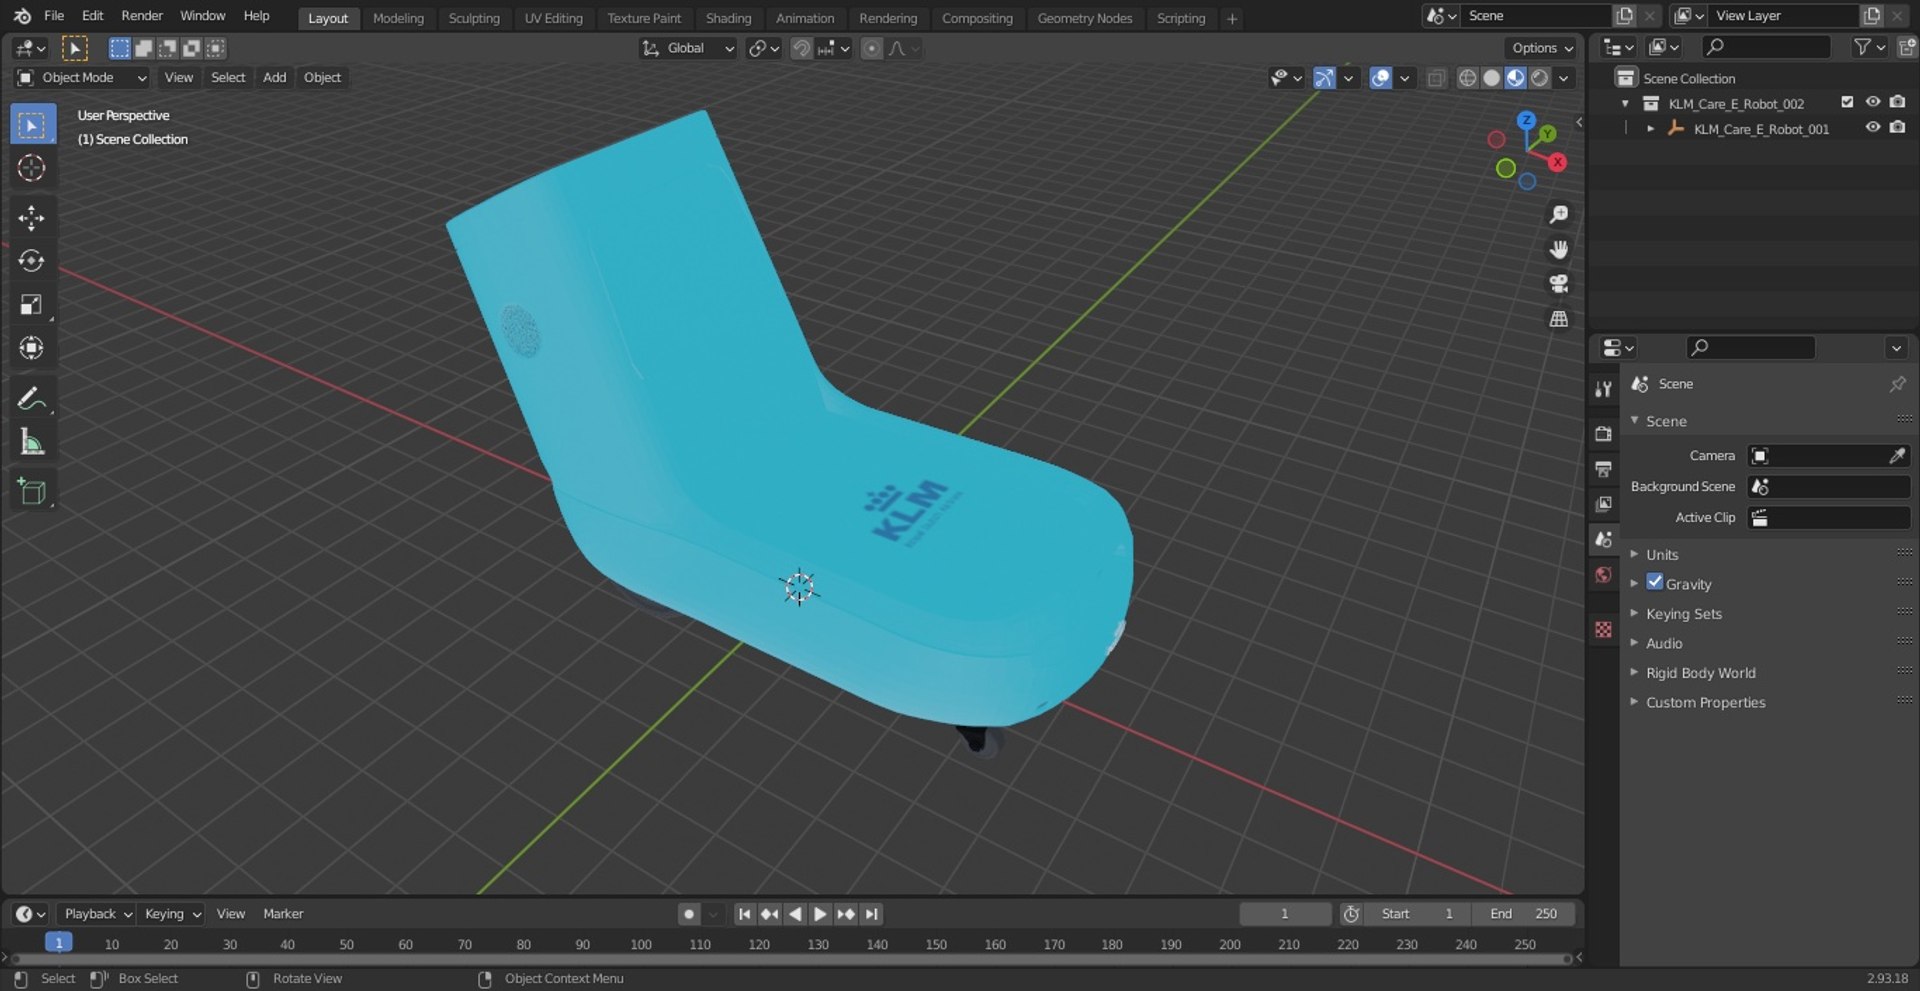The height and width of the screenshot is (991, 1920).
Task: Click the Blender logo menu icon
Action: point(22,16)
